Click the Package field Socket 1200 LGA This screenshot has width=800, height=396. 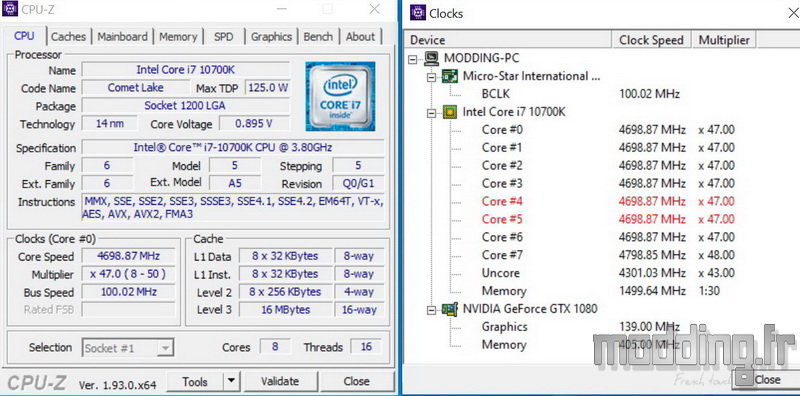click(186, 106)
